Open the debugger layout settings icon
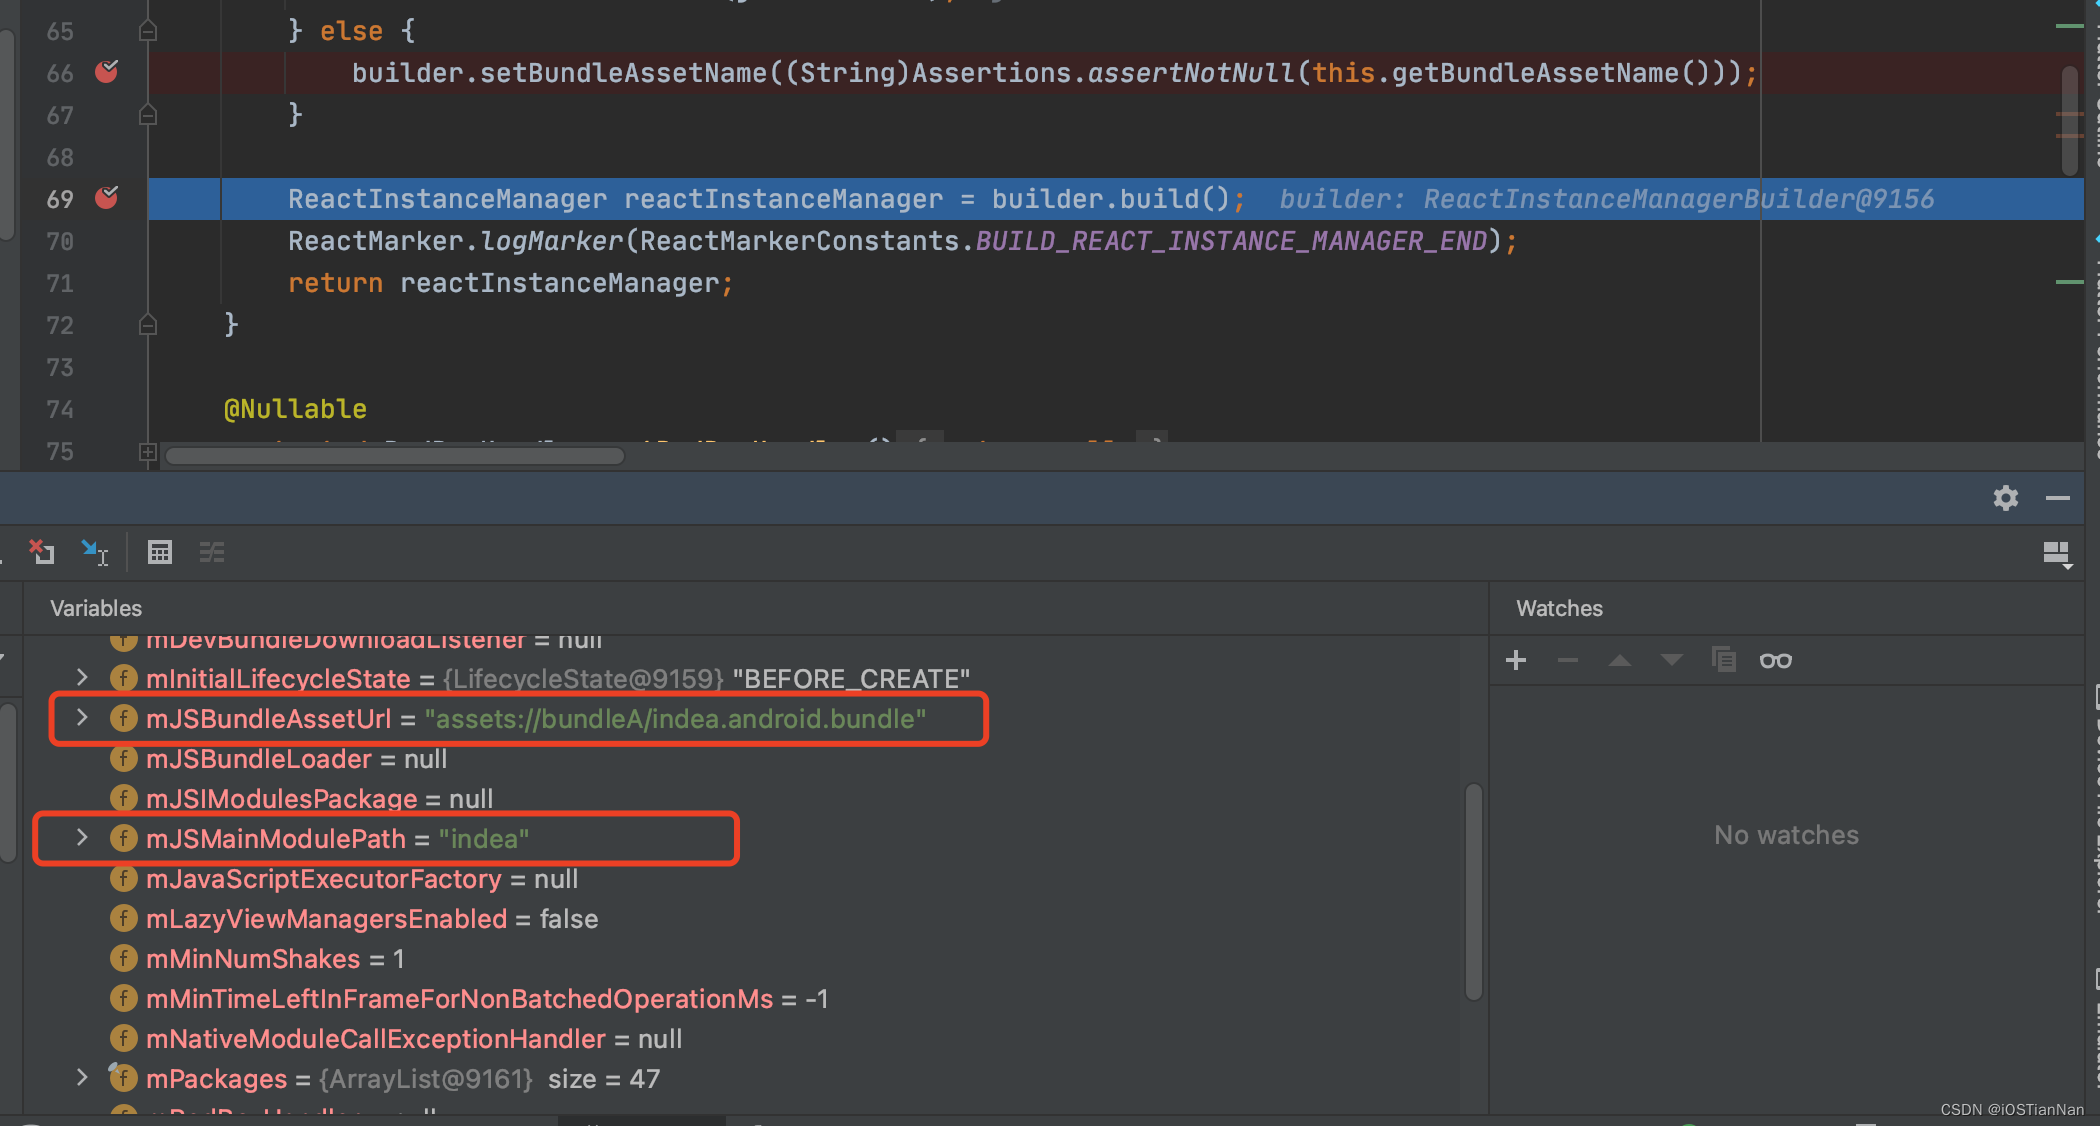 (2057, 553)
